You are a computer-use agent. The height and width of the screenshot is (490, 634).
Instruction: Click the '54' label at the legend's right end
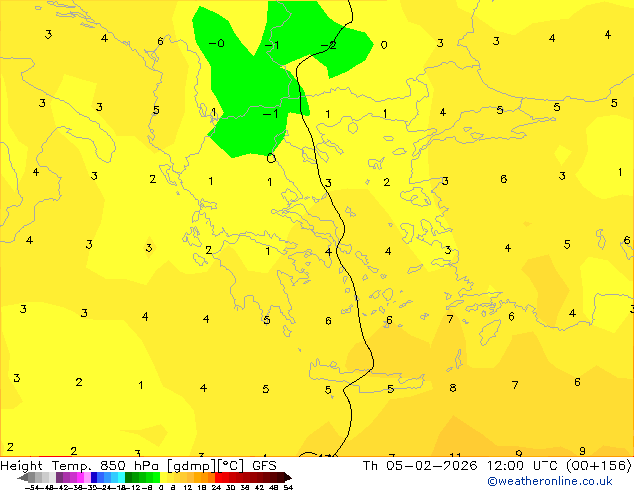tap(287, 487)
